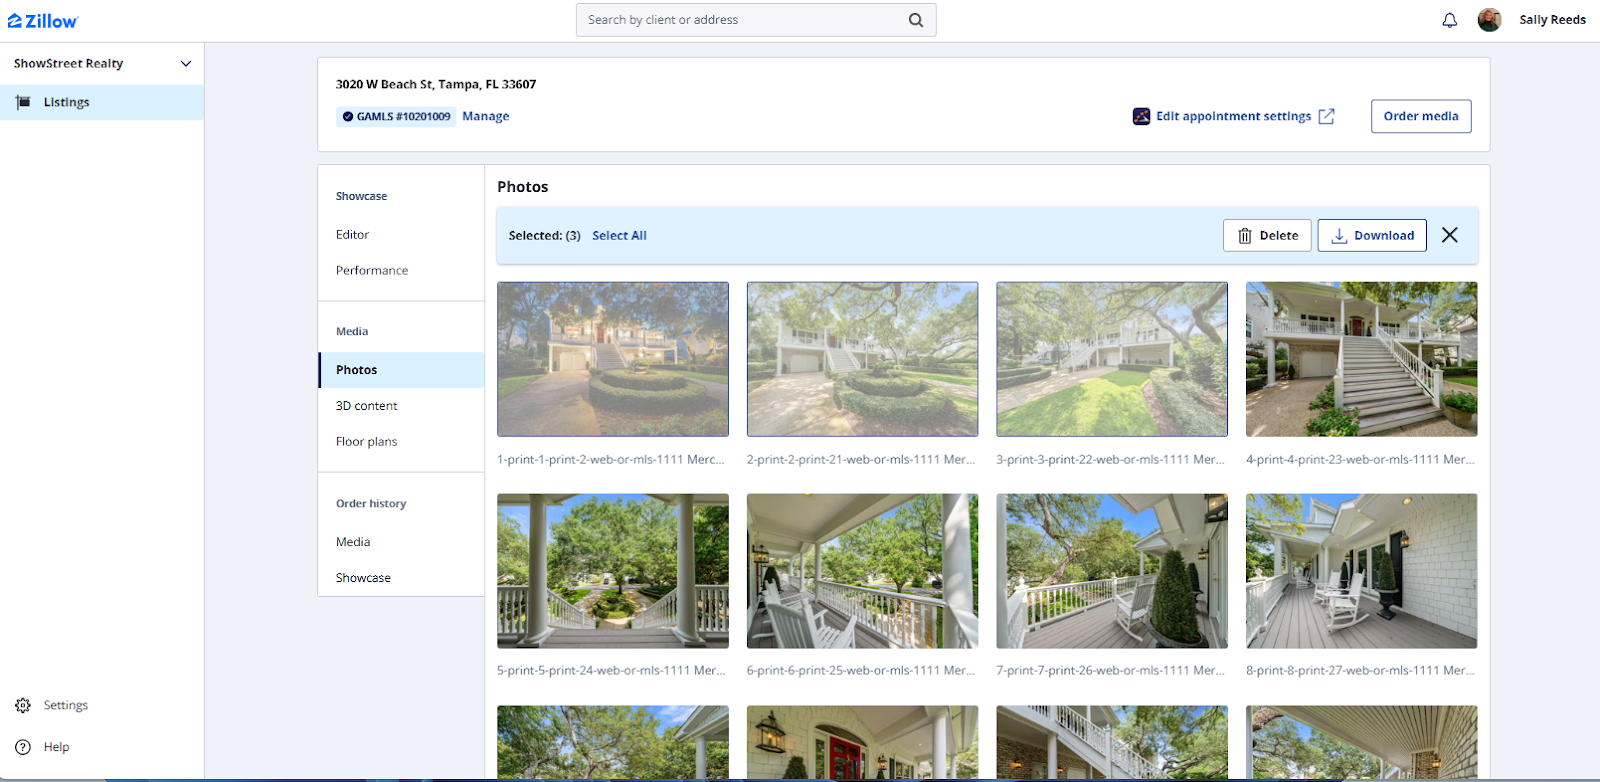1600x782 pixels.
Task: Go to 3D content
Action: pos(366,406)
